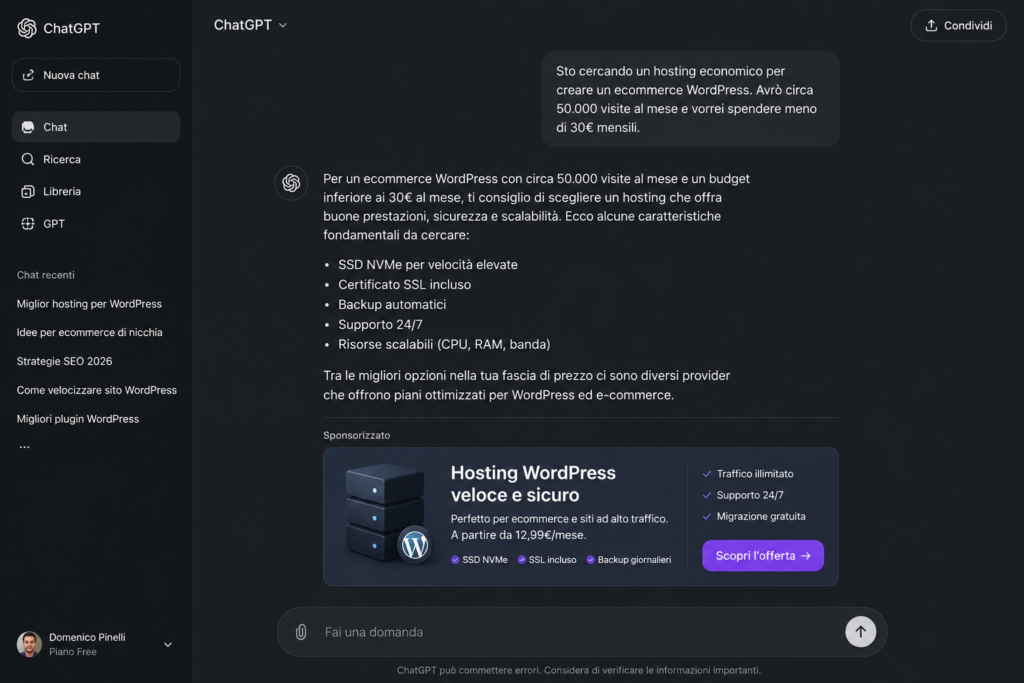Screen dimensions: 1024x683
Task: Open Miglior hosting per WordPress chat
Action: pos(89,304)
